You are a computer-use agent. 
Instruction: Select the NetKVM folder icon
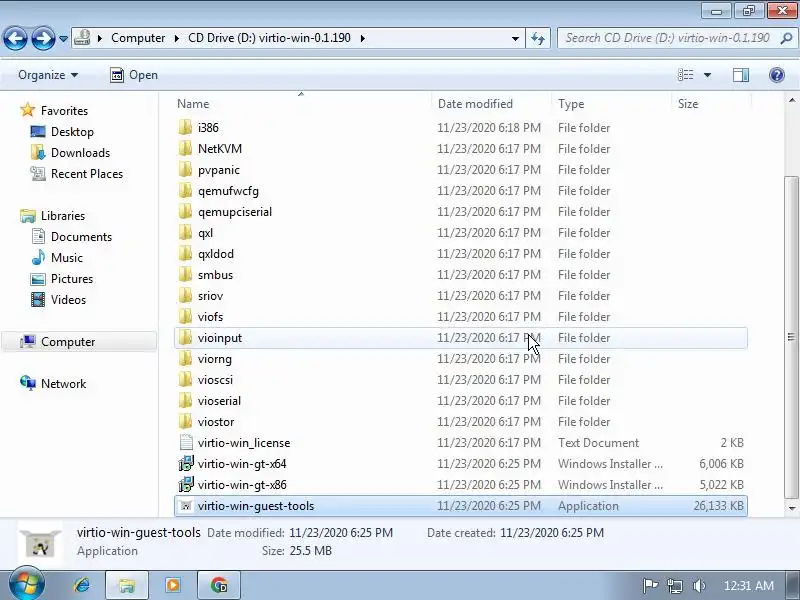[x=185, y=148]
